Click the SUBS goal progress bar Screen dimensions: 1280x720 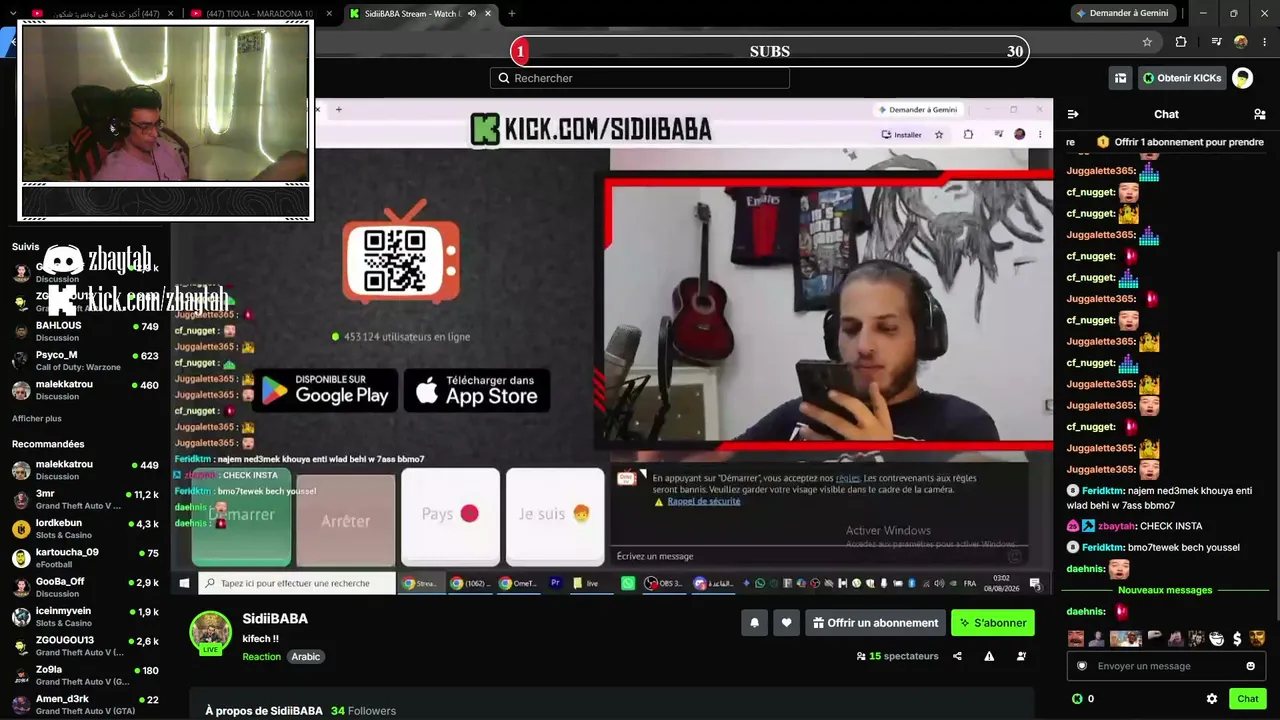point(769,51)
